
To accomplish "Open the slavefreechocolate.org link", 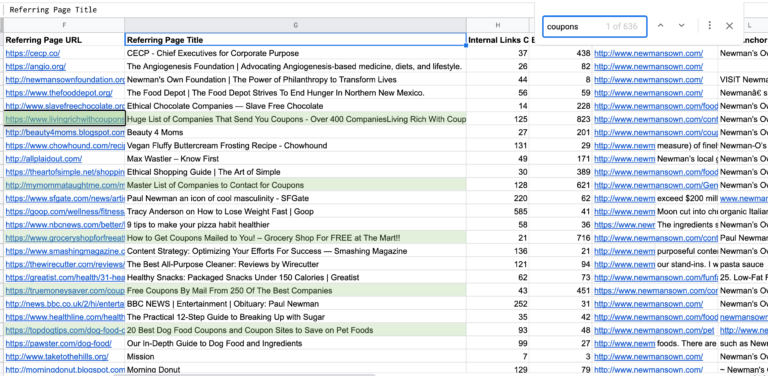I will click(65, 106).
